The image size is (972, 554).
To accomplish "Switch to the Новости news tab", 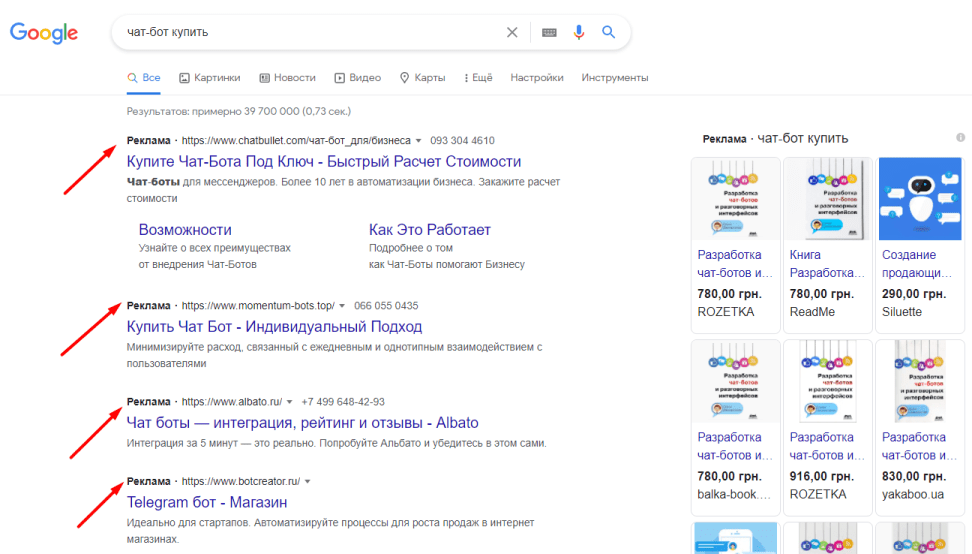I will click(x=287, y=77).
